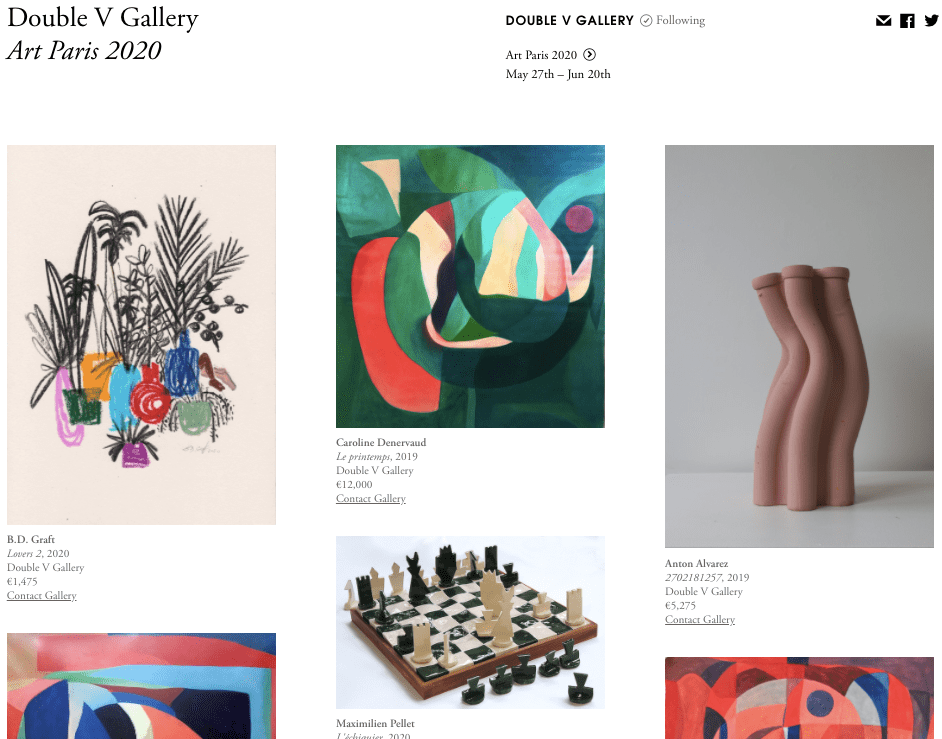Toggle the Following checkmark for Double V Gallery

tap(646, 20)
